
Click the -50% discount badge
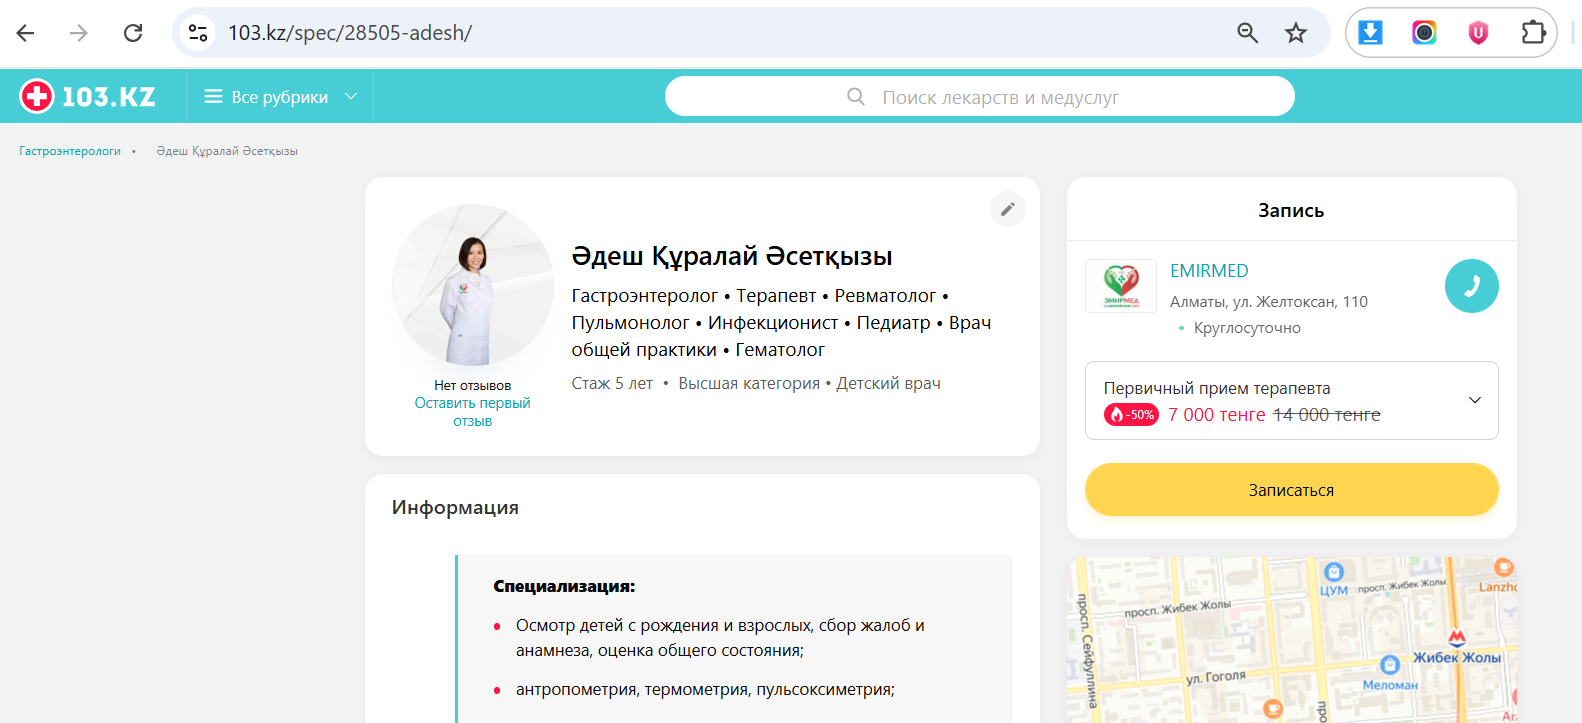tap(1131, 414)
